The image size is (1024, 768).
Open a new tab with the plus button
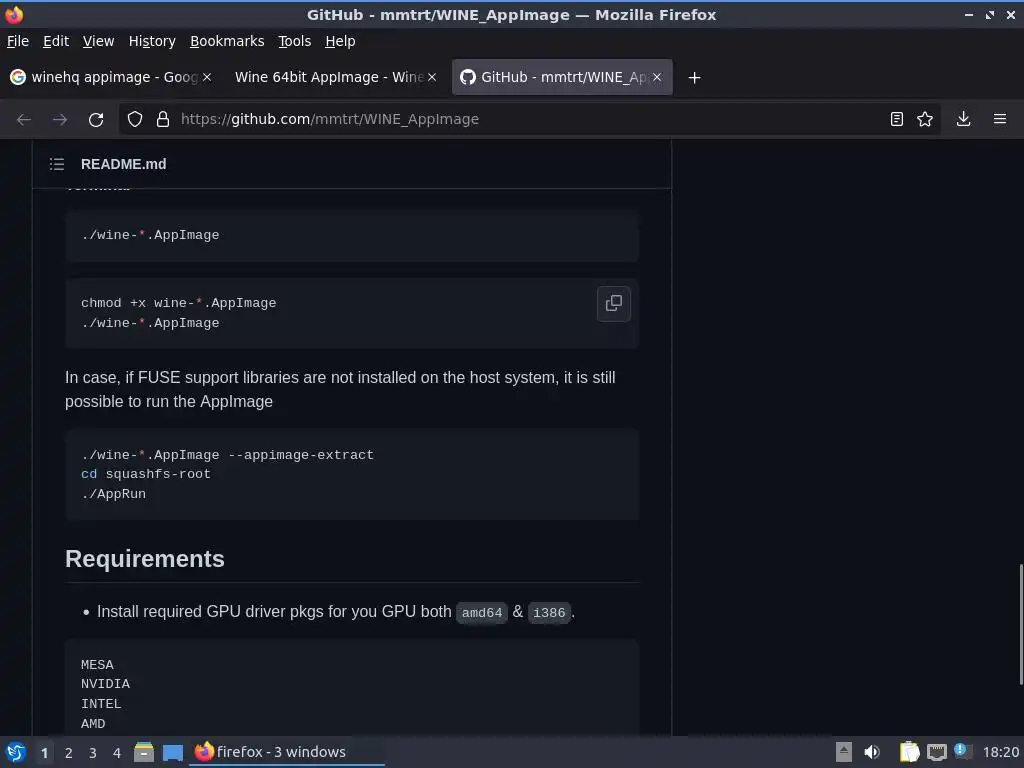point(694,78)
